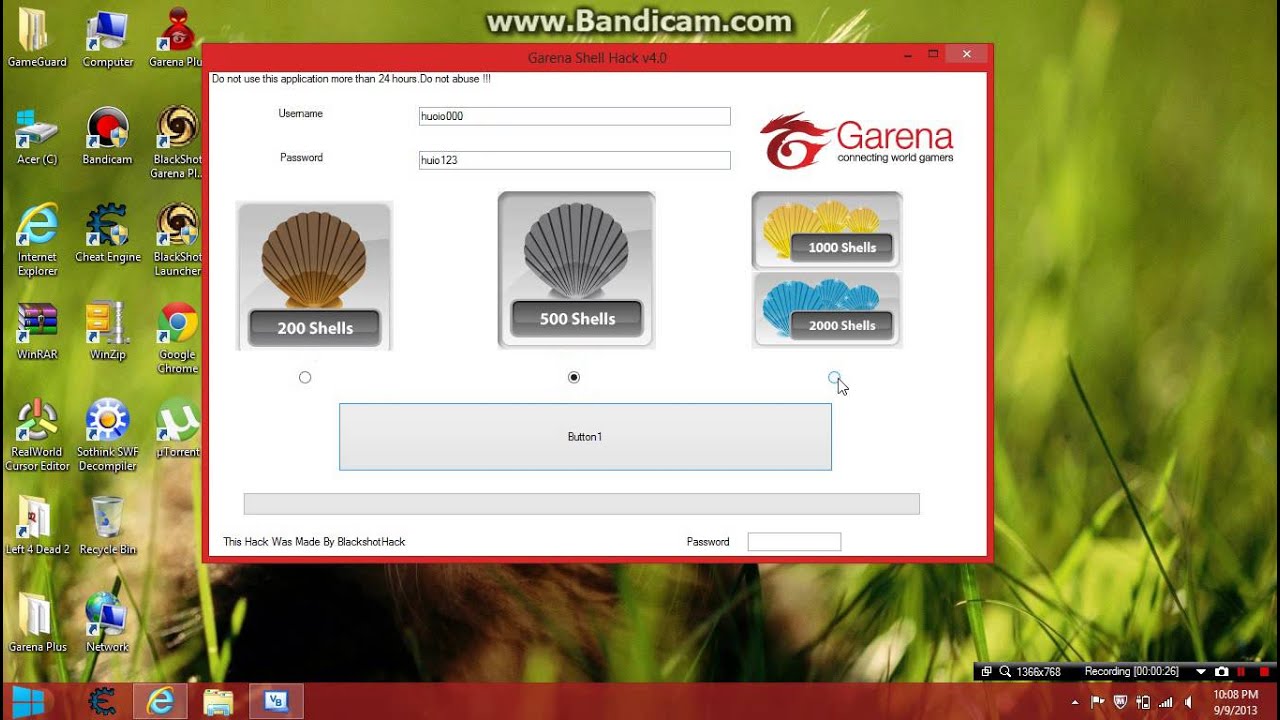
Task: Select radio button under 1000/2000 Shells
Action: [x=834, y=377]
